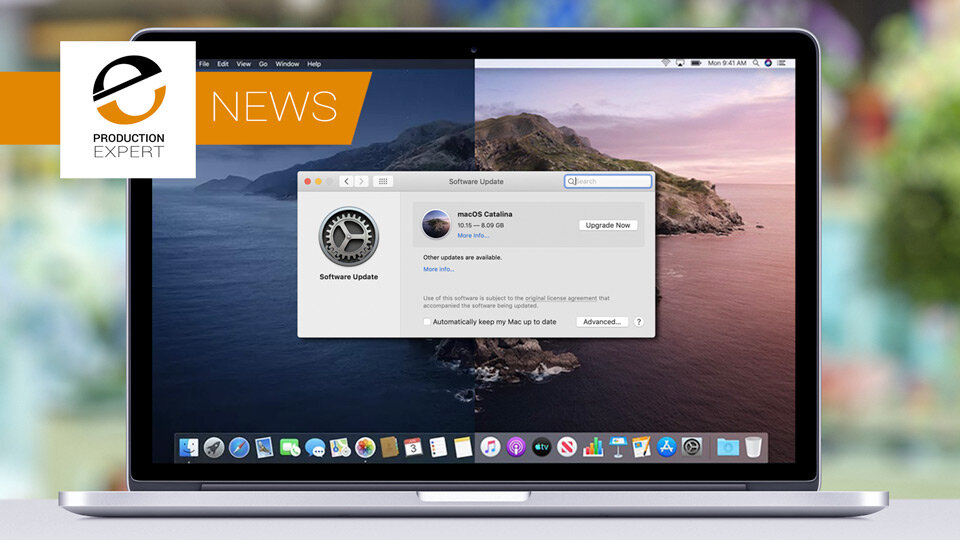Click the Wi-Fi status icon

click(x=666, y=63)
